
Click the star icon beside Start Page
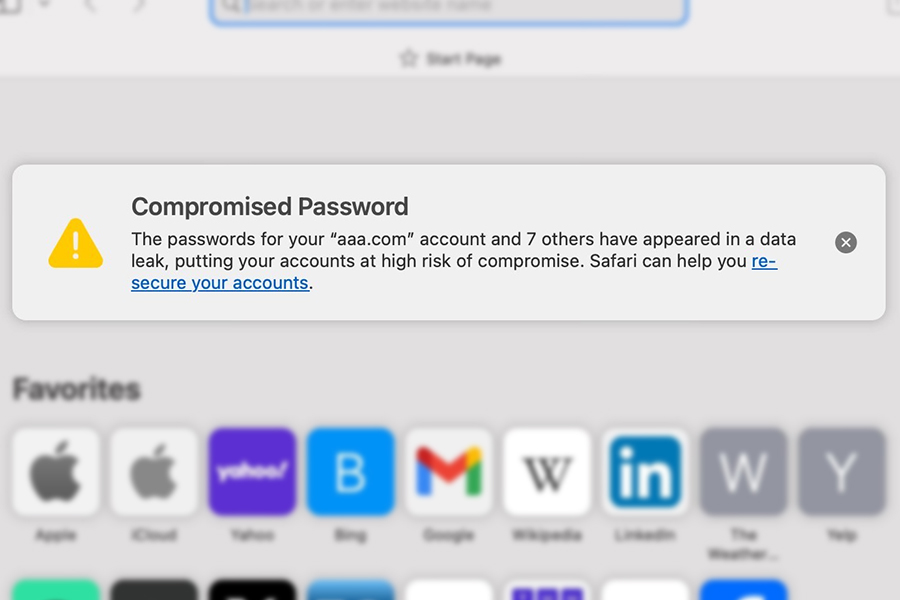coord(406,58)
